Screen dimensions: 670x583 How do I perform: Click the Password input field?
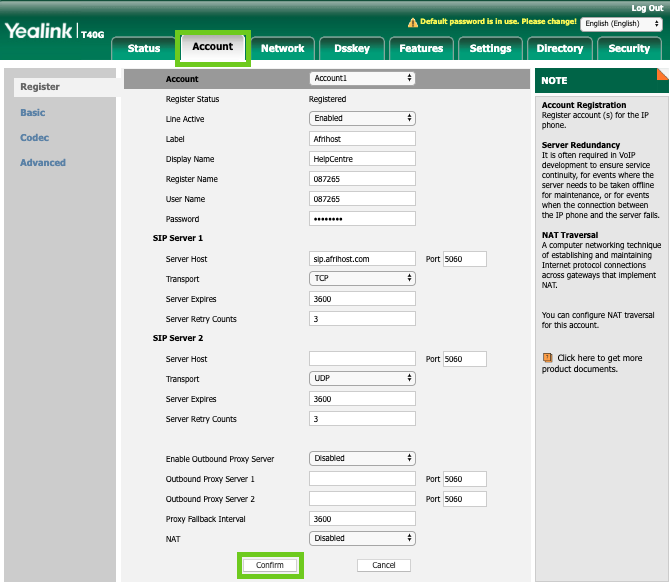362,219
